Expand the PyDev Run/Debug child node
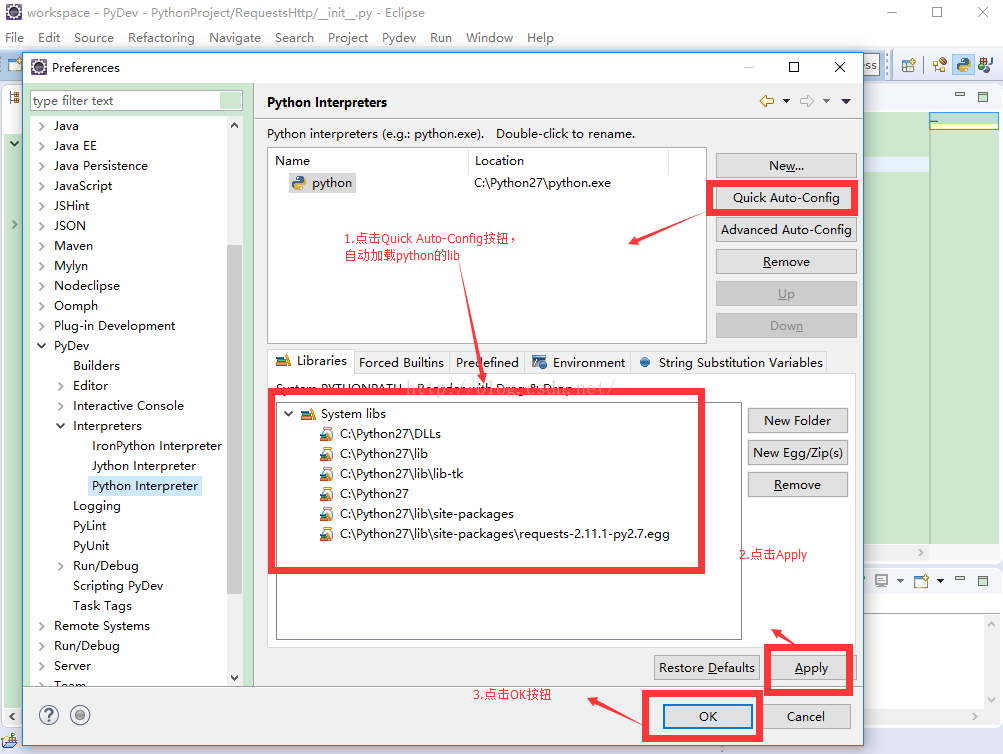This screenshot has width=1003, height=754. point(61,566)
